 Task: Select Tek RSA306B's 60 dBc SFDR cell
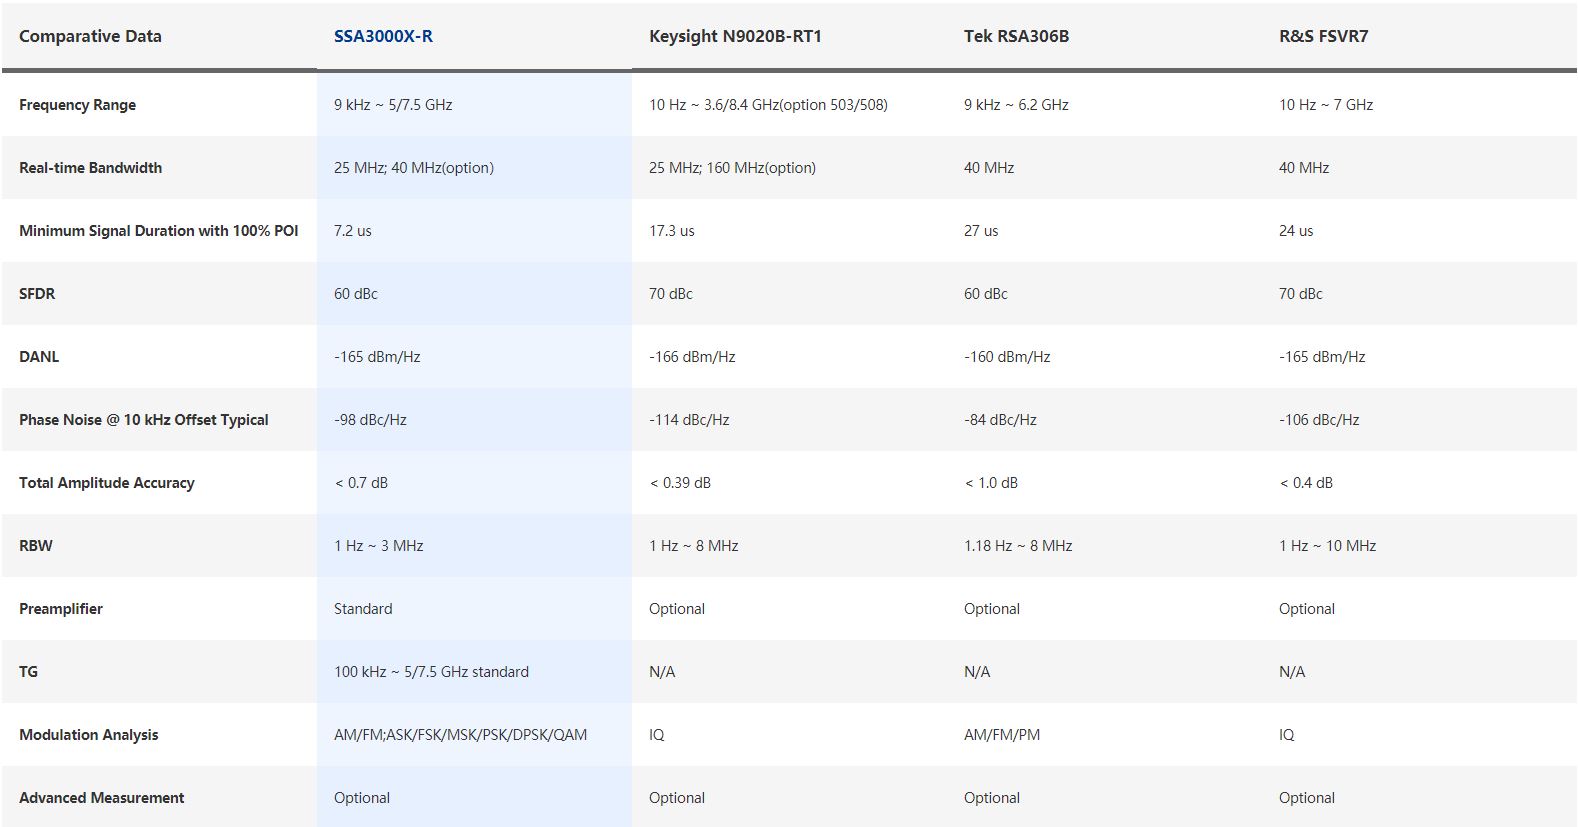(986, 294)
